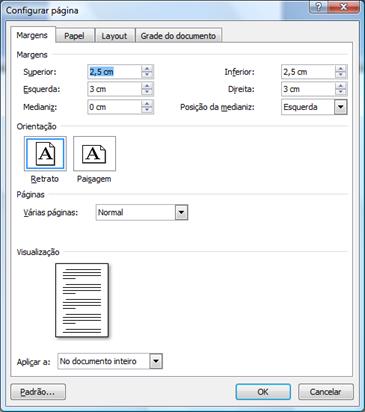Increase the Superior margin value
This screenshot has height=412, width=365.
(x=147, y=69)
